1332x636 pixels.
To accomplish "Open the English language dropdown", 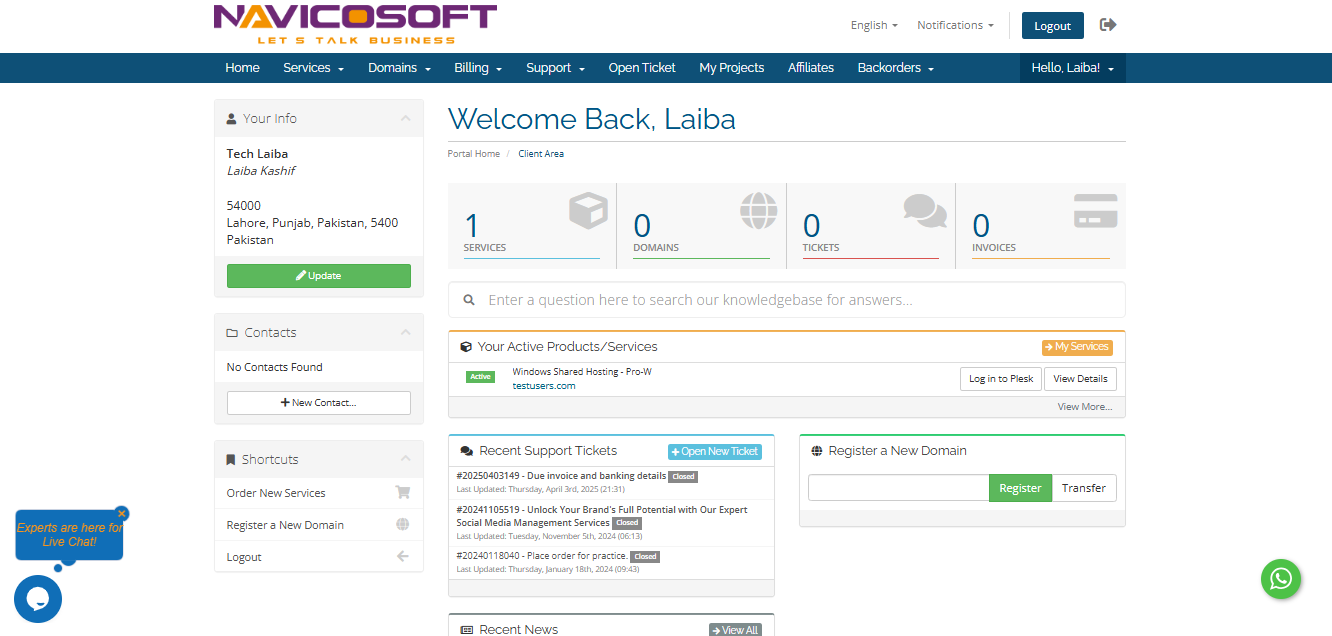I will 873,25.
